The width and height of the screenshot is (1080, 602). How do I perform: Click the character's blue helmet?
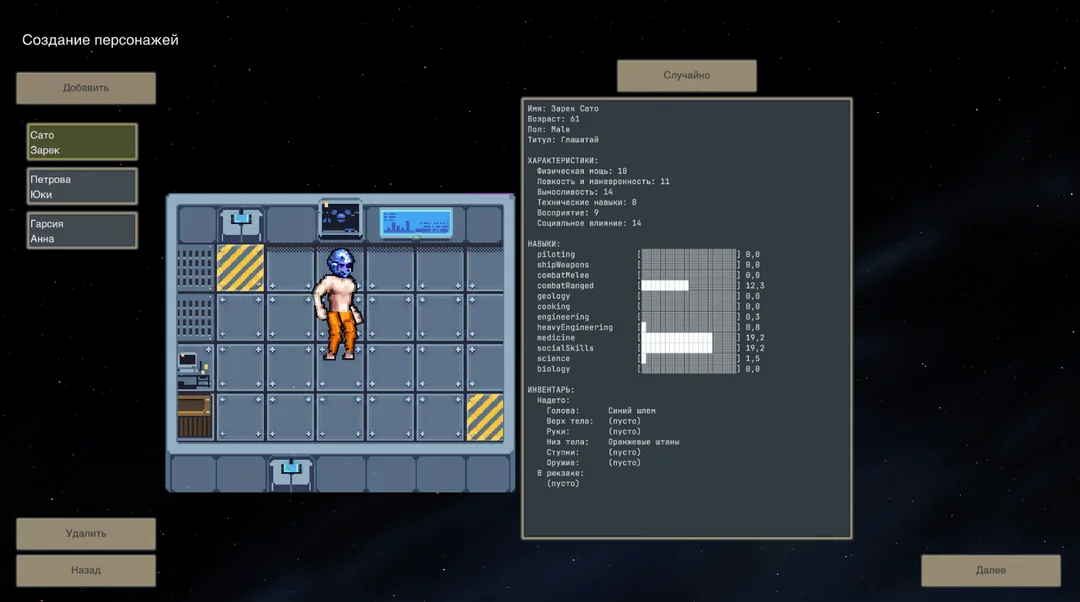tap(339, 264)
